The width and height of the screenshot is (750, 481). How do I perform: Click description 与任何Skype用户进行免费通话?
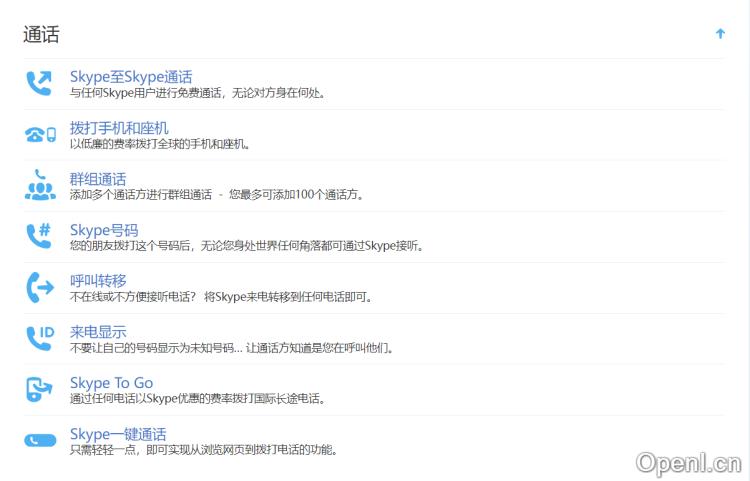(198, 93)
